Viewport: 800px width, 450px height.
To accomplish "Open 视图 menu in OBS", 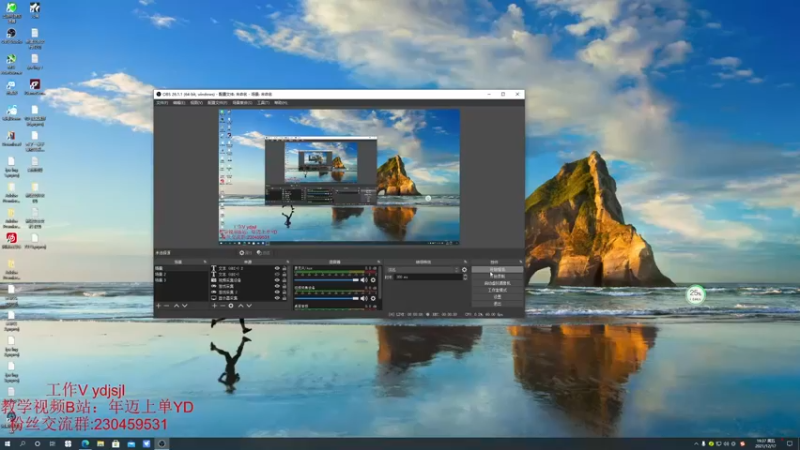I will point(196,103).
